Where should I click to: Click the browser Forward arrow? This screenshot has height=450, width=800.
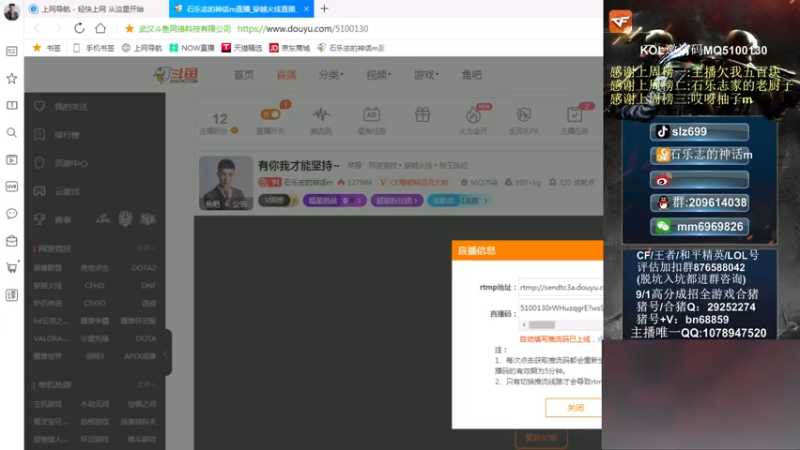[x=58, y=29]
